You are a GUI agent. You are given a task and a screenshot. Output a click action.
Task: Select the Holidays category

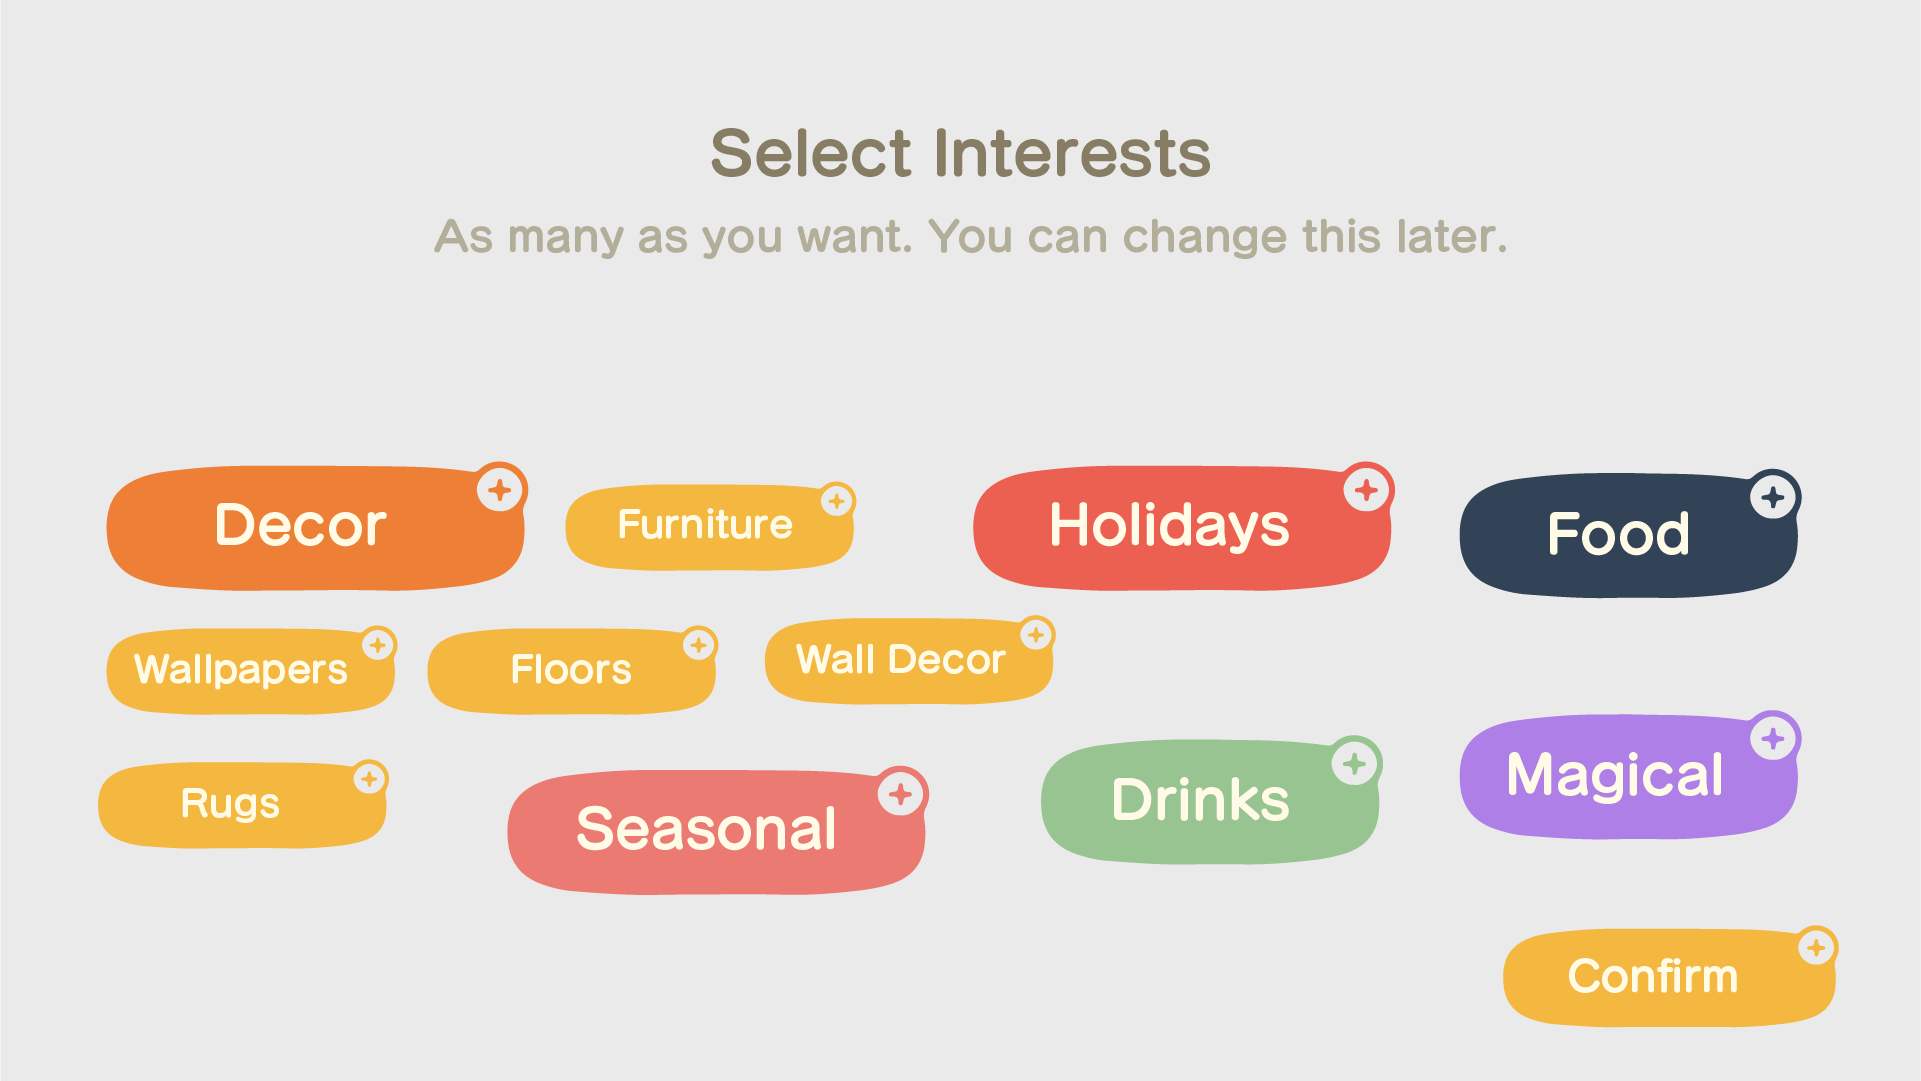pyautogui.click(x=1182, y=528)
